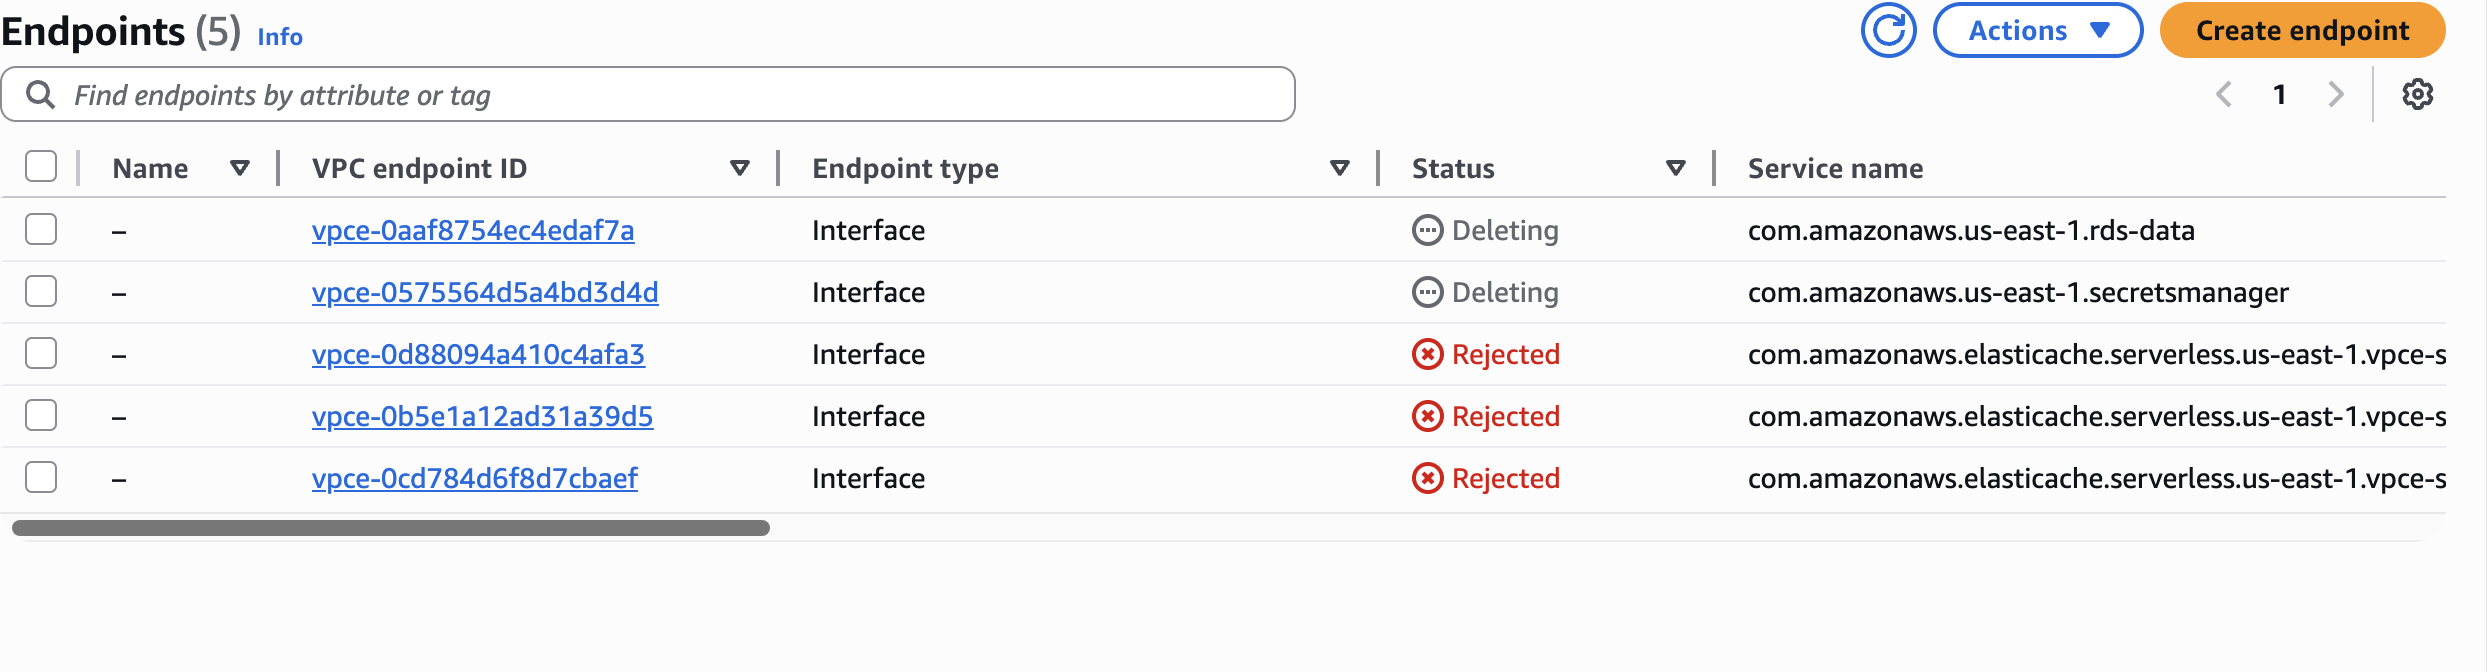Sort by Endpoint type column arrow

(1340, 168)
